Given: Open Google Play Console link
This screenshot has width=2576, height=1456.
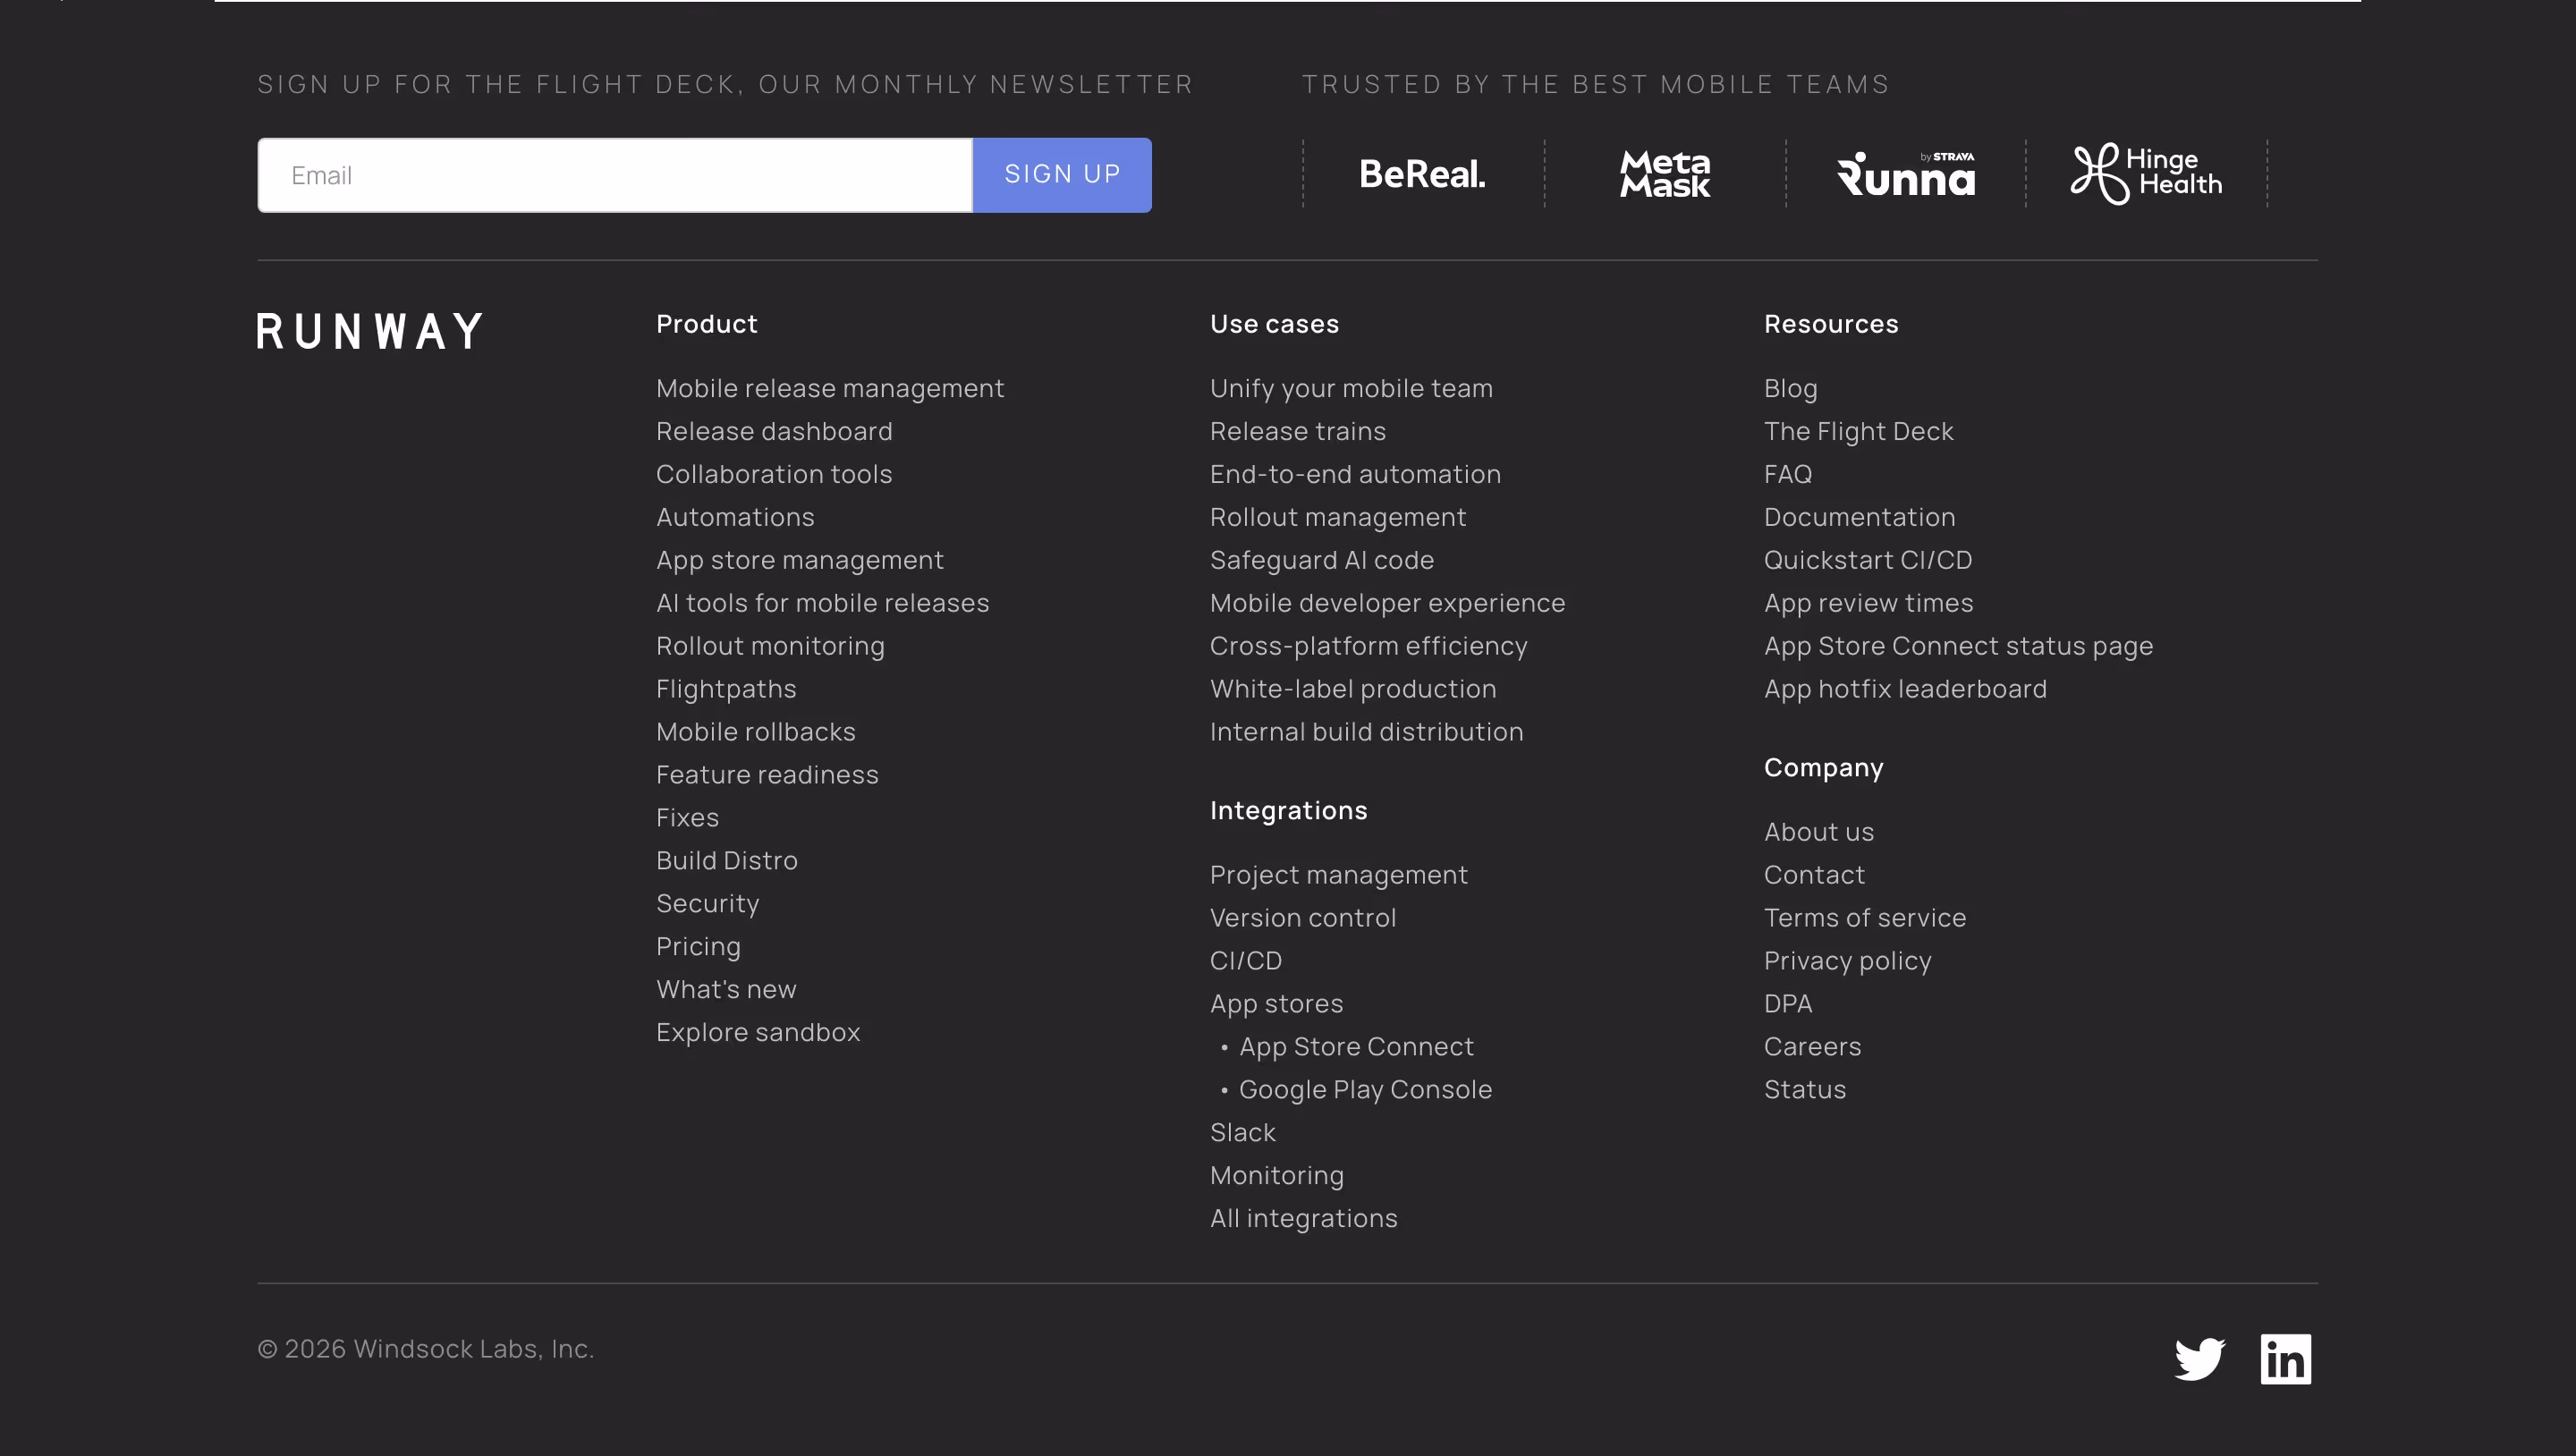Looking at the screenshot, I should coord(1365,1090).
